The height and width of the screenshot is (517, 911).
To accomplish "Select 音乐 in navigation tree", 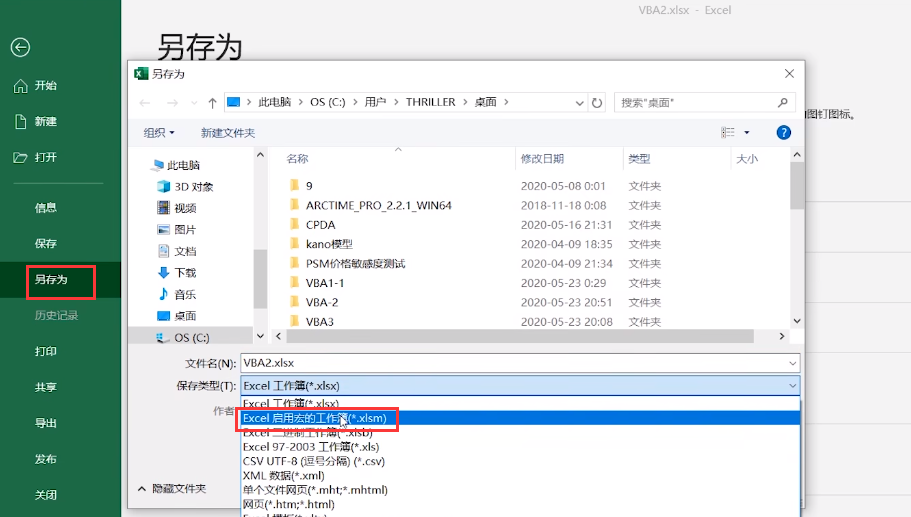I will 185,295.
